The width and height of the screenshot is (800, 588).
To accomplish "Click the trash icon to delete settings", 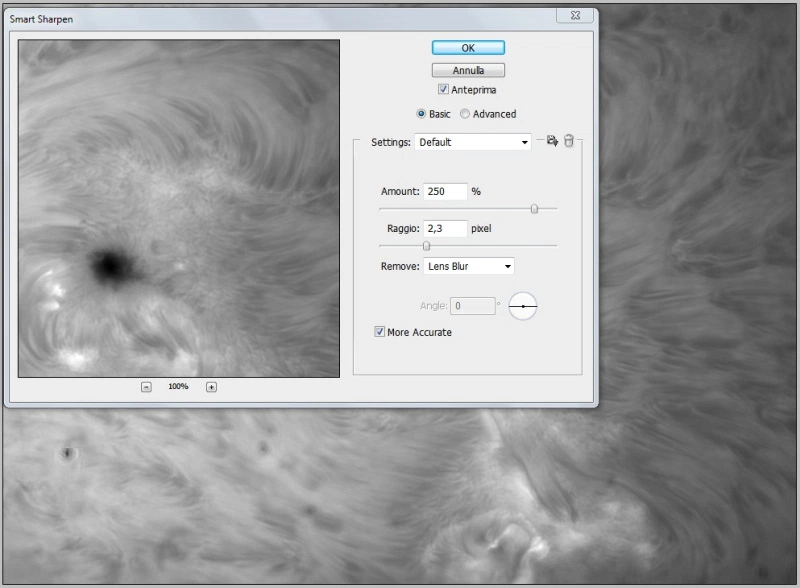I will 568,142.
